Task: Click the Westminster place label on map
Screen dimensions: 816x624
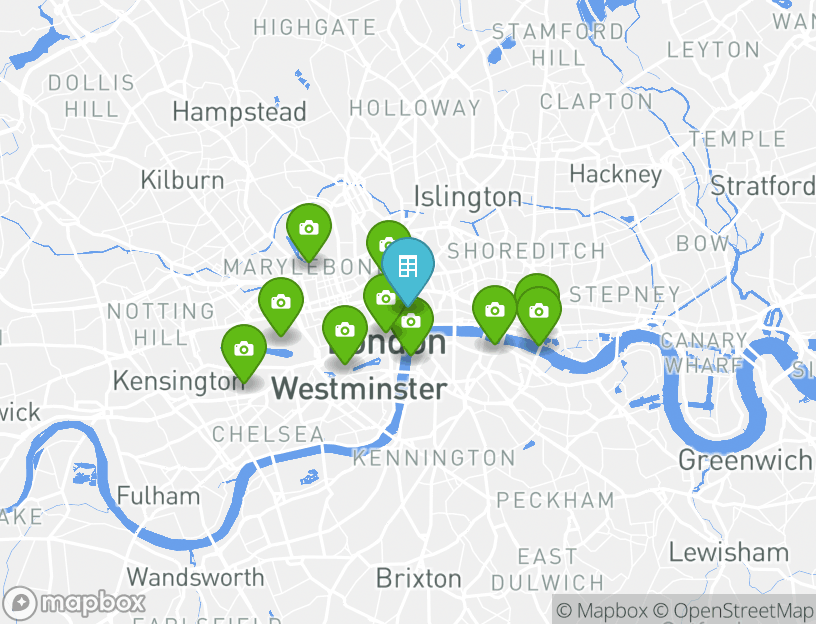Action: point(359,389)
